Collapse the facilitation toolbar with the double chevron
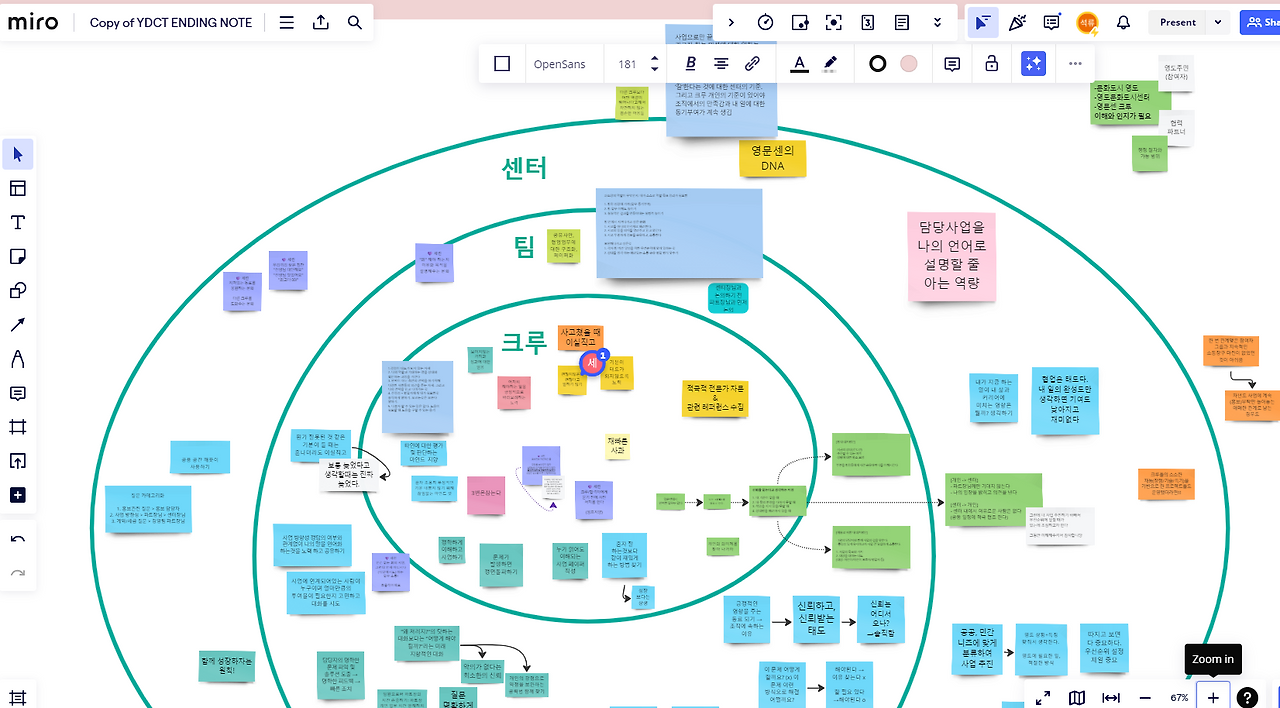Image resolution: width=1280 pixels, height=708 pixels. click(936, 21)
